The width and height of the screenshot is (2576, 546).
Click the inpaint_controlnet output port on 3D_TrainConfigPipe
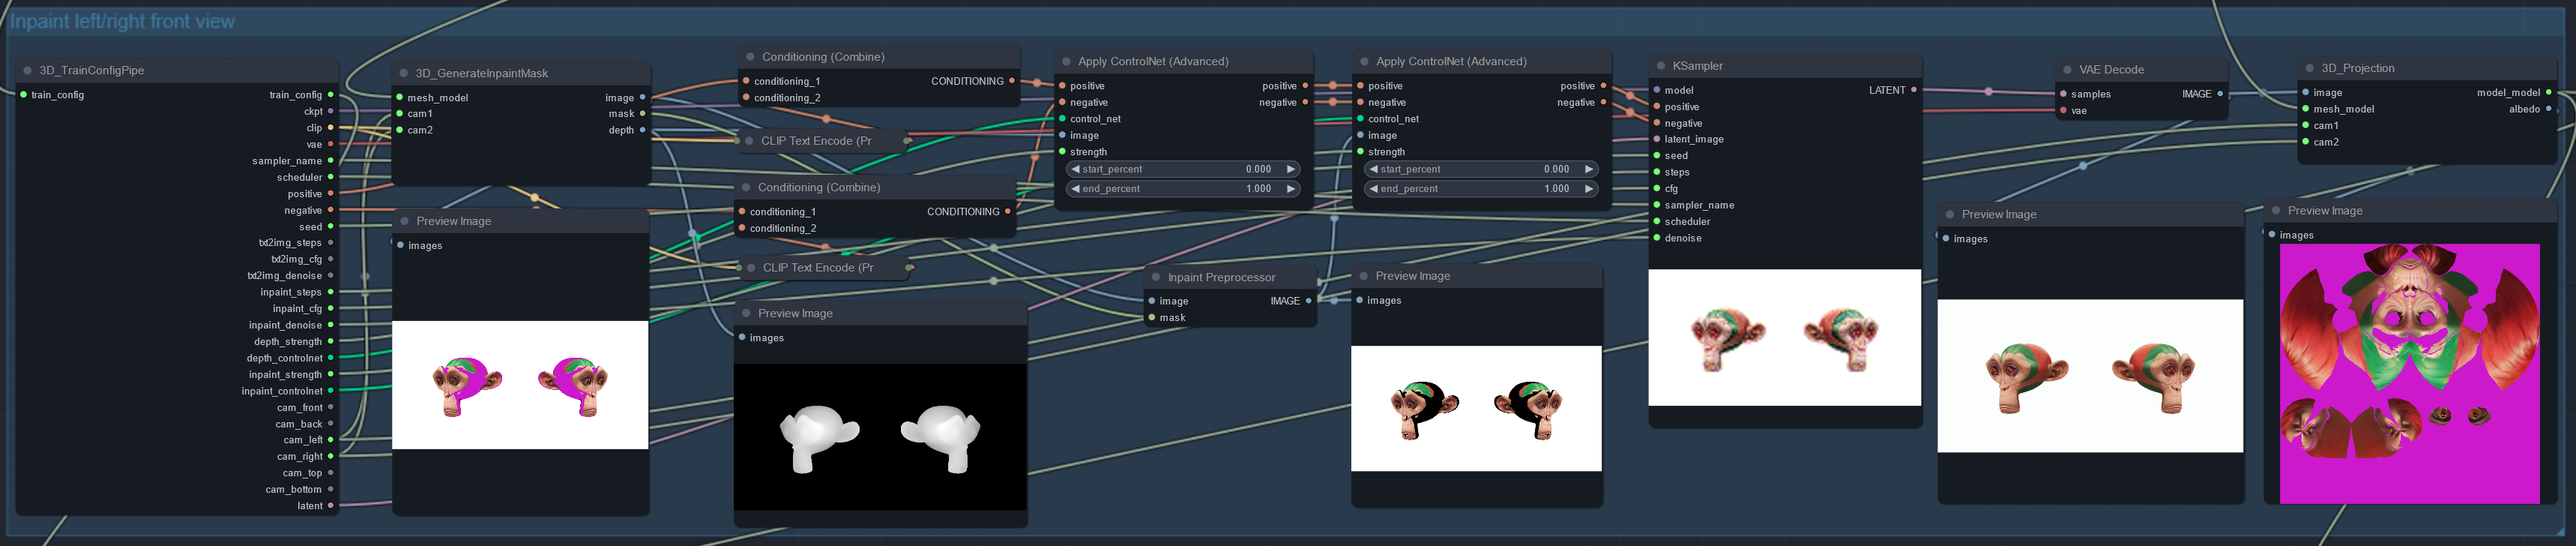[330, 391]
